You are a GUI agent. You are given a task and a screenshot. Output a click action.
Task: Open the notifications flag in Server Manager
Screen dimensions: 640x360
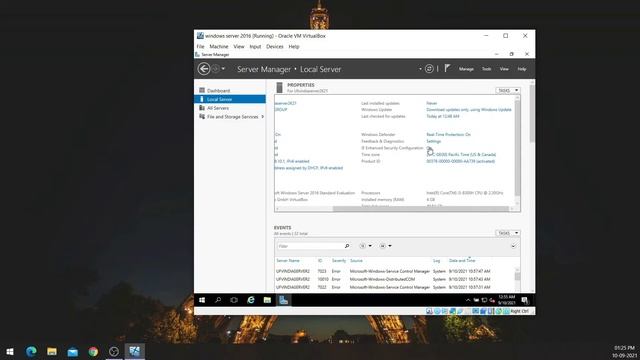click(x=447, y=69)
